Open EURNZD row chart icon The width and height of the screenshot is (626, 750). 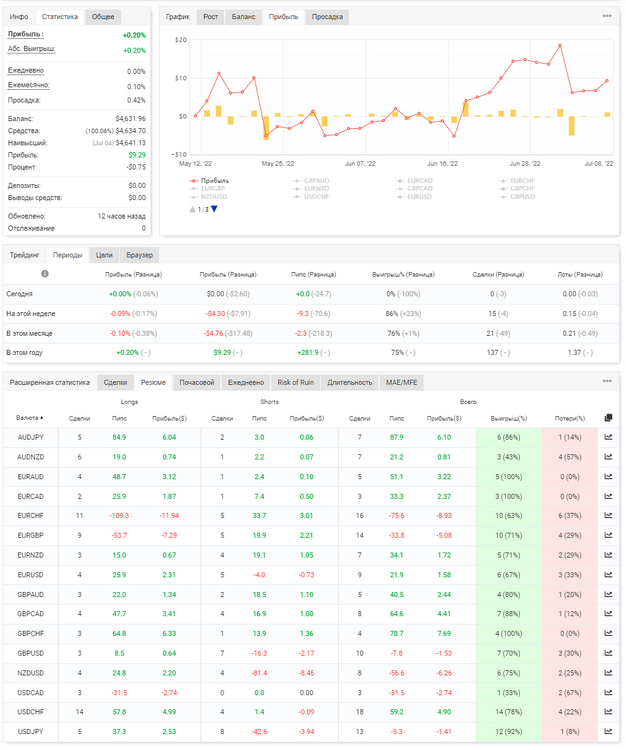pyautogui.click(x=608, y=554)
